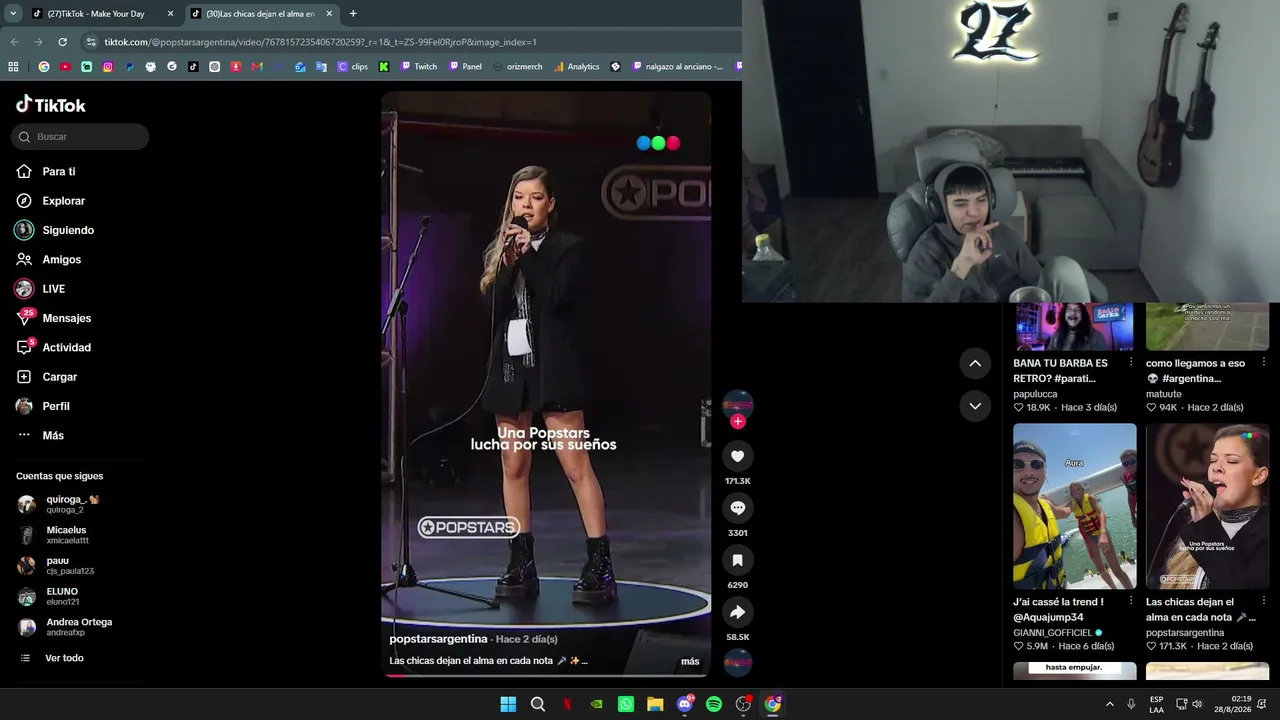Like the Popstars video with the heart icon
The height and width of the screenshot is (720, 1280).
click(x=738, y=456)
